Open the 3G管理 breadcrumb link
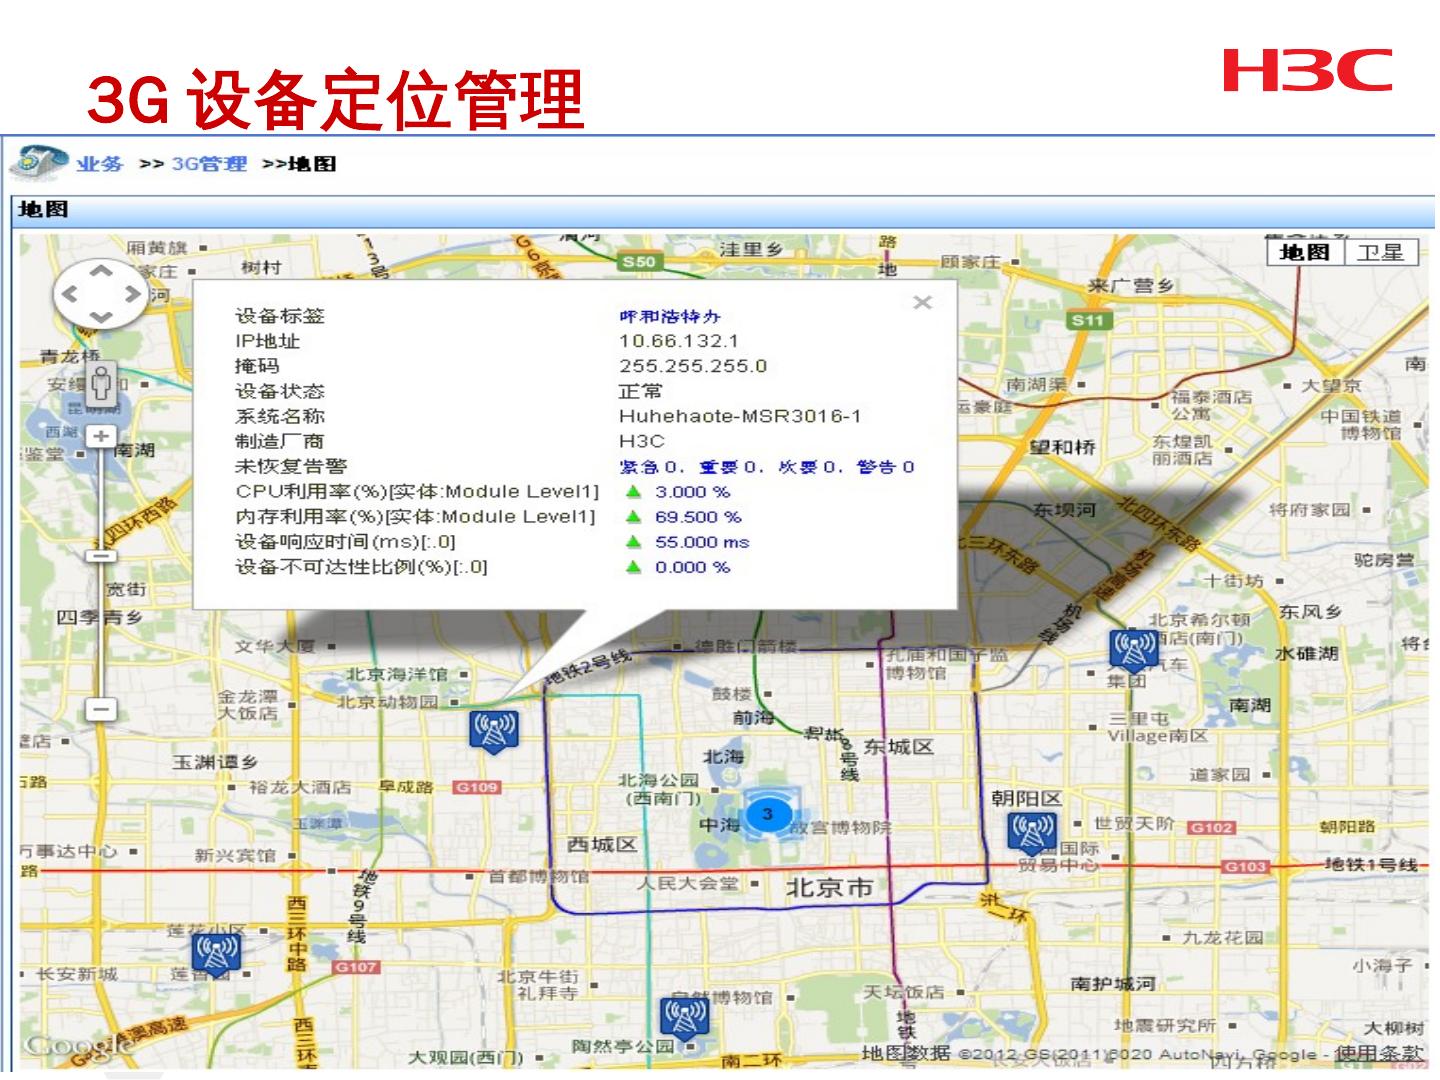 pos(209,164)
